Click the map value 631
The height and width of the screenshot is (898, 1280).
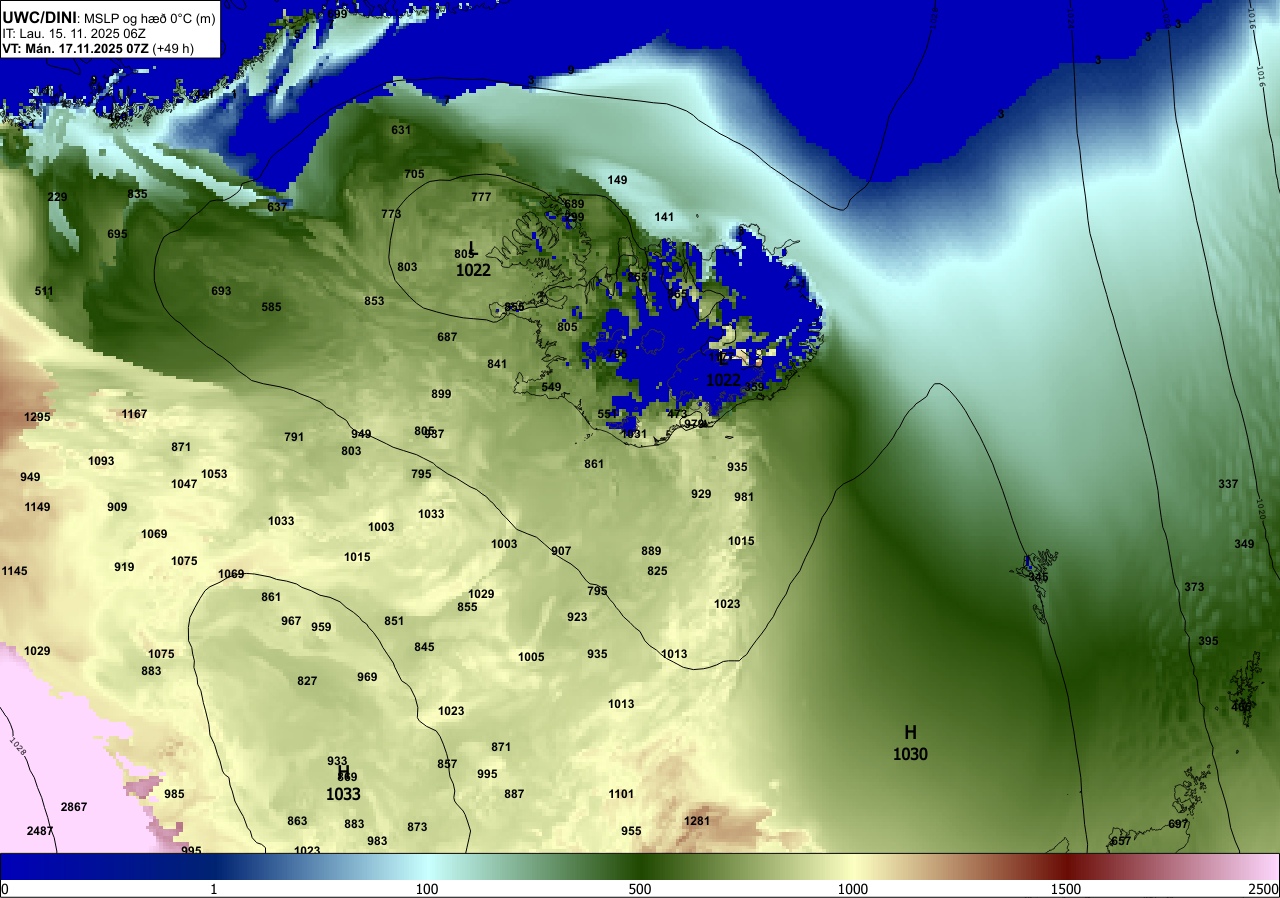coord(401,130)
